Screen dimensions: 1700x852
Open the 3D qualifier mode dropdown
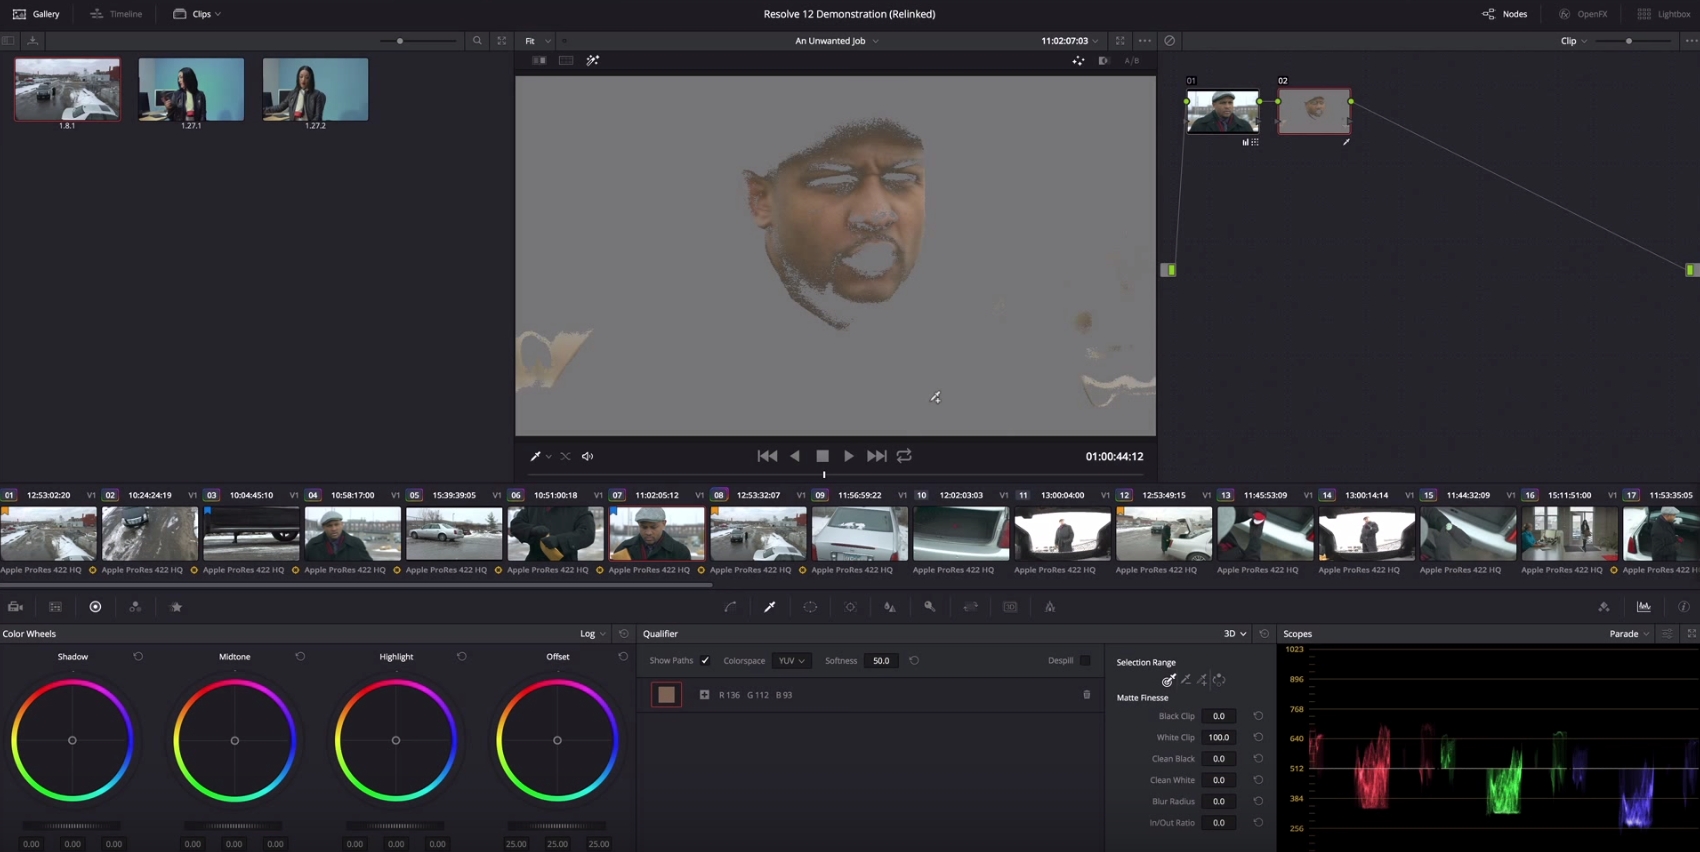pos(1235,634)
